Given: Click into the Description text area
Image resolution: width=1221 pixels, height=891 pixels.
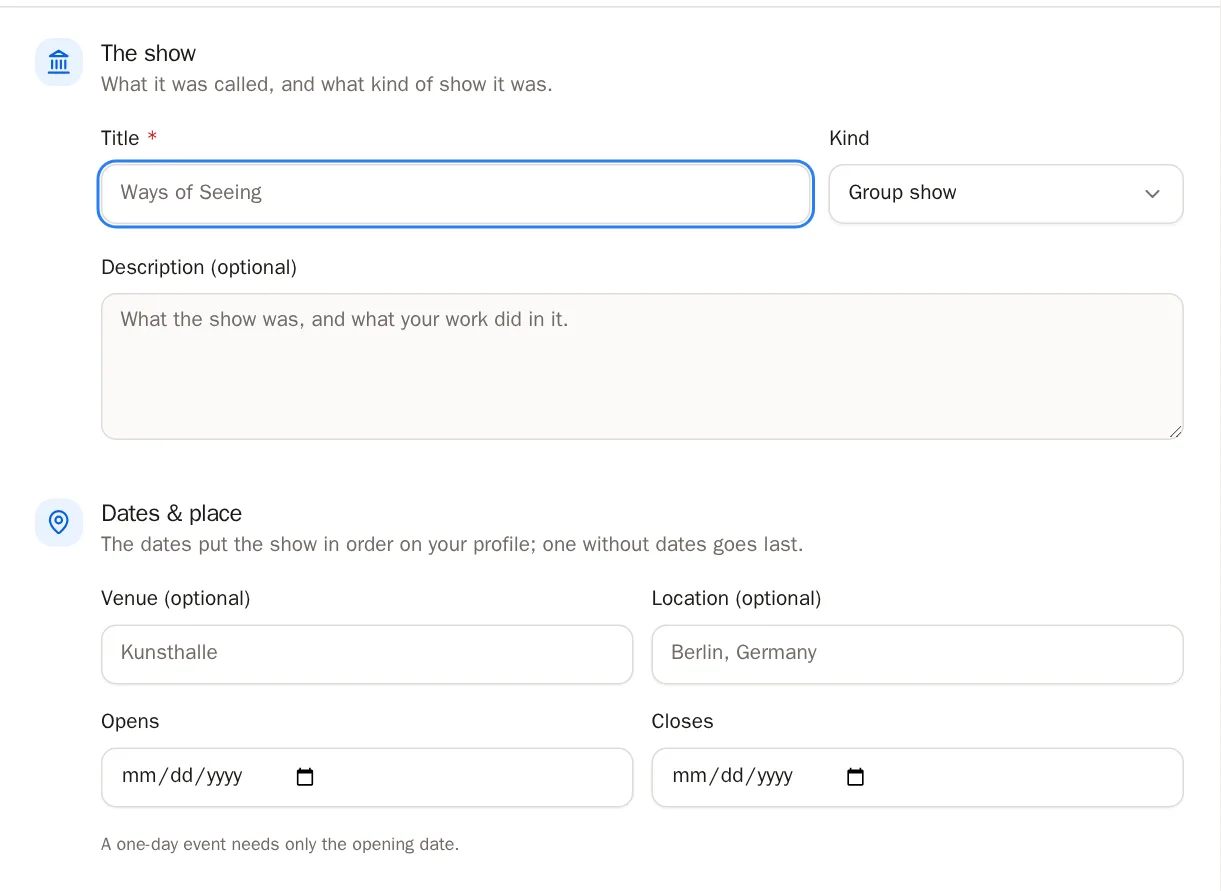Looking at the screenshot, I should tap(642, 366).
